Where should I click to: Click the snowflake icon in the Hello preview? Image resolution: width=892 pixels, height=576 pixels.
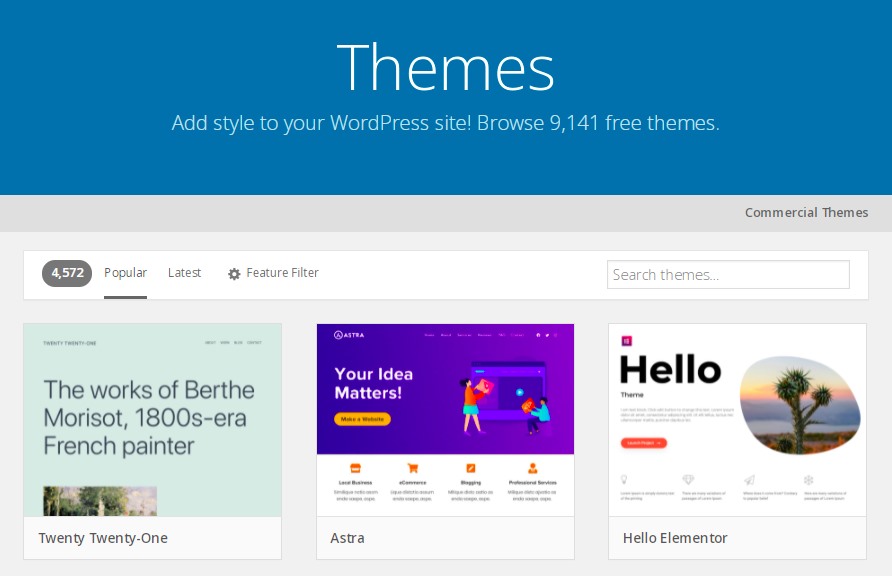tap(808, 480)
